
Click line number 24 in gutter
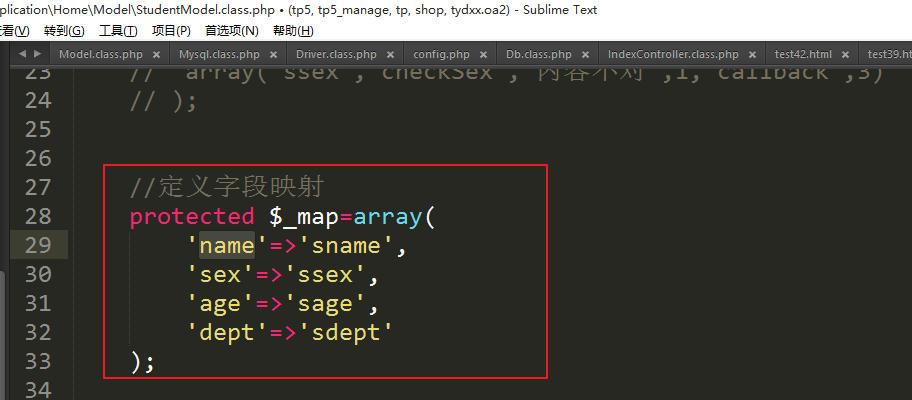click(38, 101)
